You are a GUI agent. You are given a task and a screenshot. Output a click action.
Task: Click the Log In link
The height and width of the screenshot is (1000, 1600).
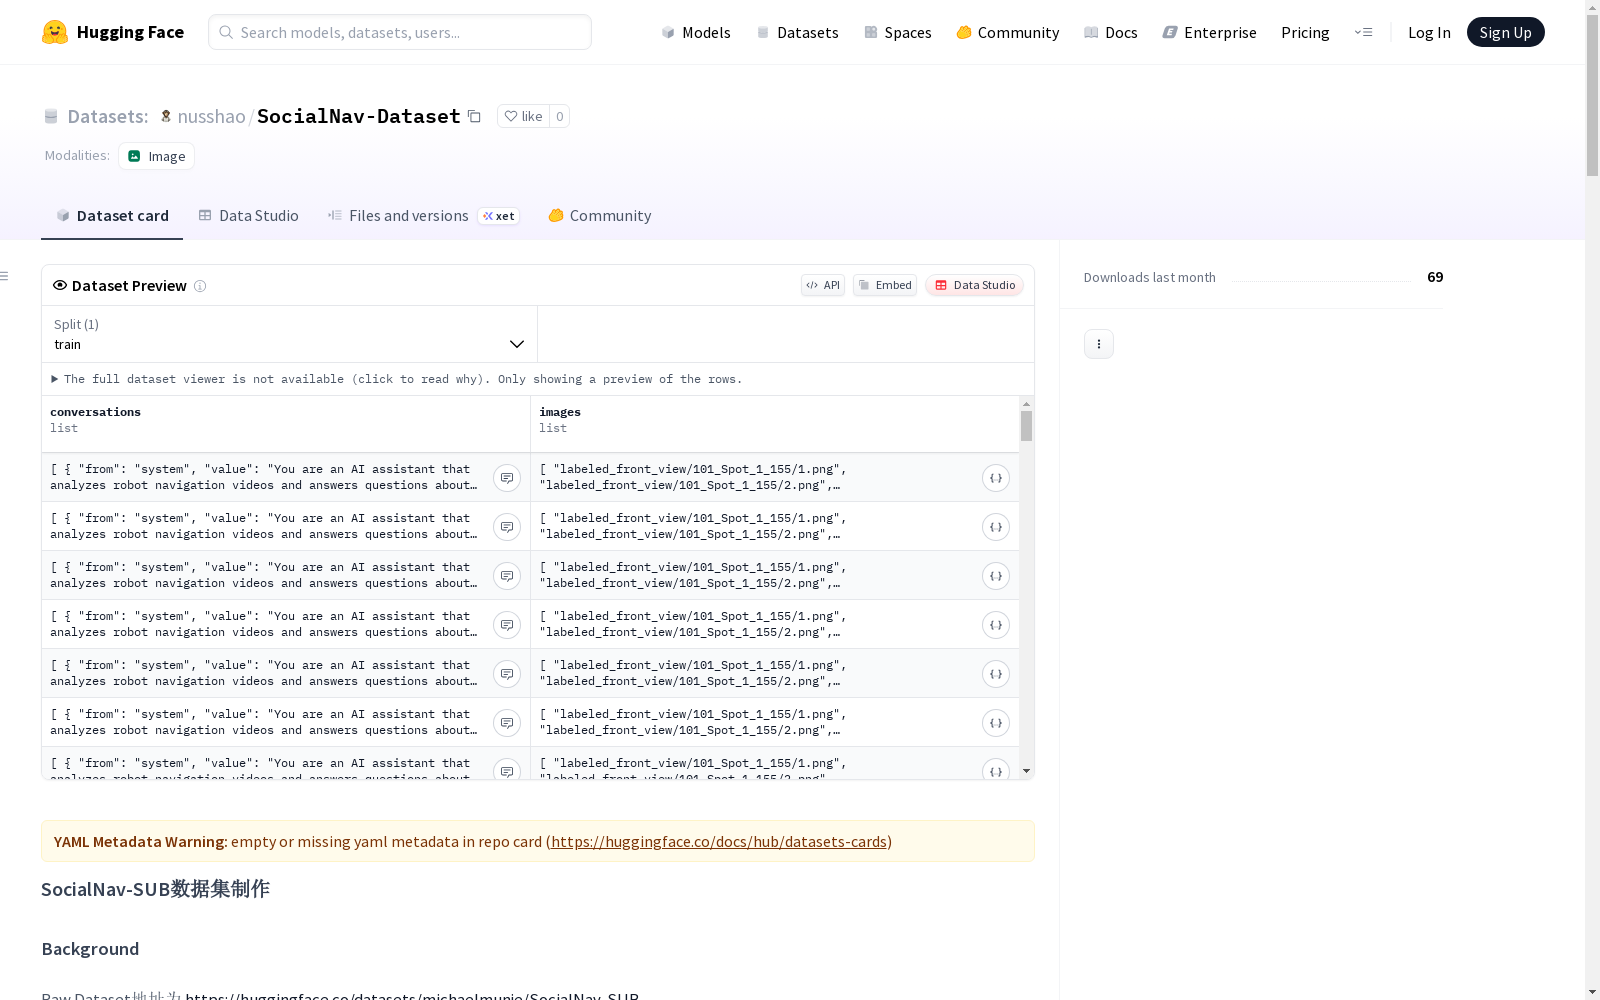coord(1429,32)
